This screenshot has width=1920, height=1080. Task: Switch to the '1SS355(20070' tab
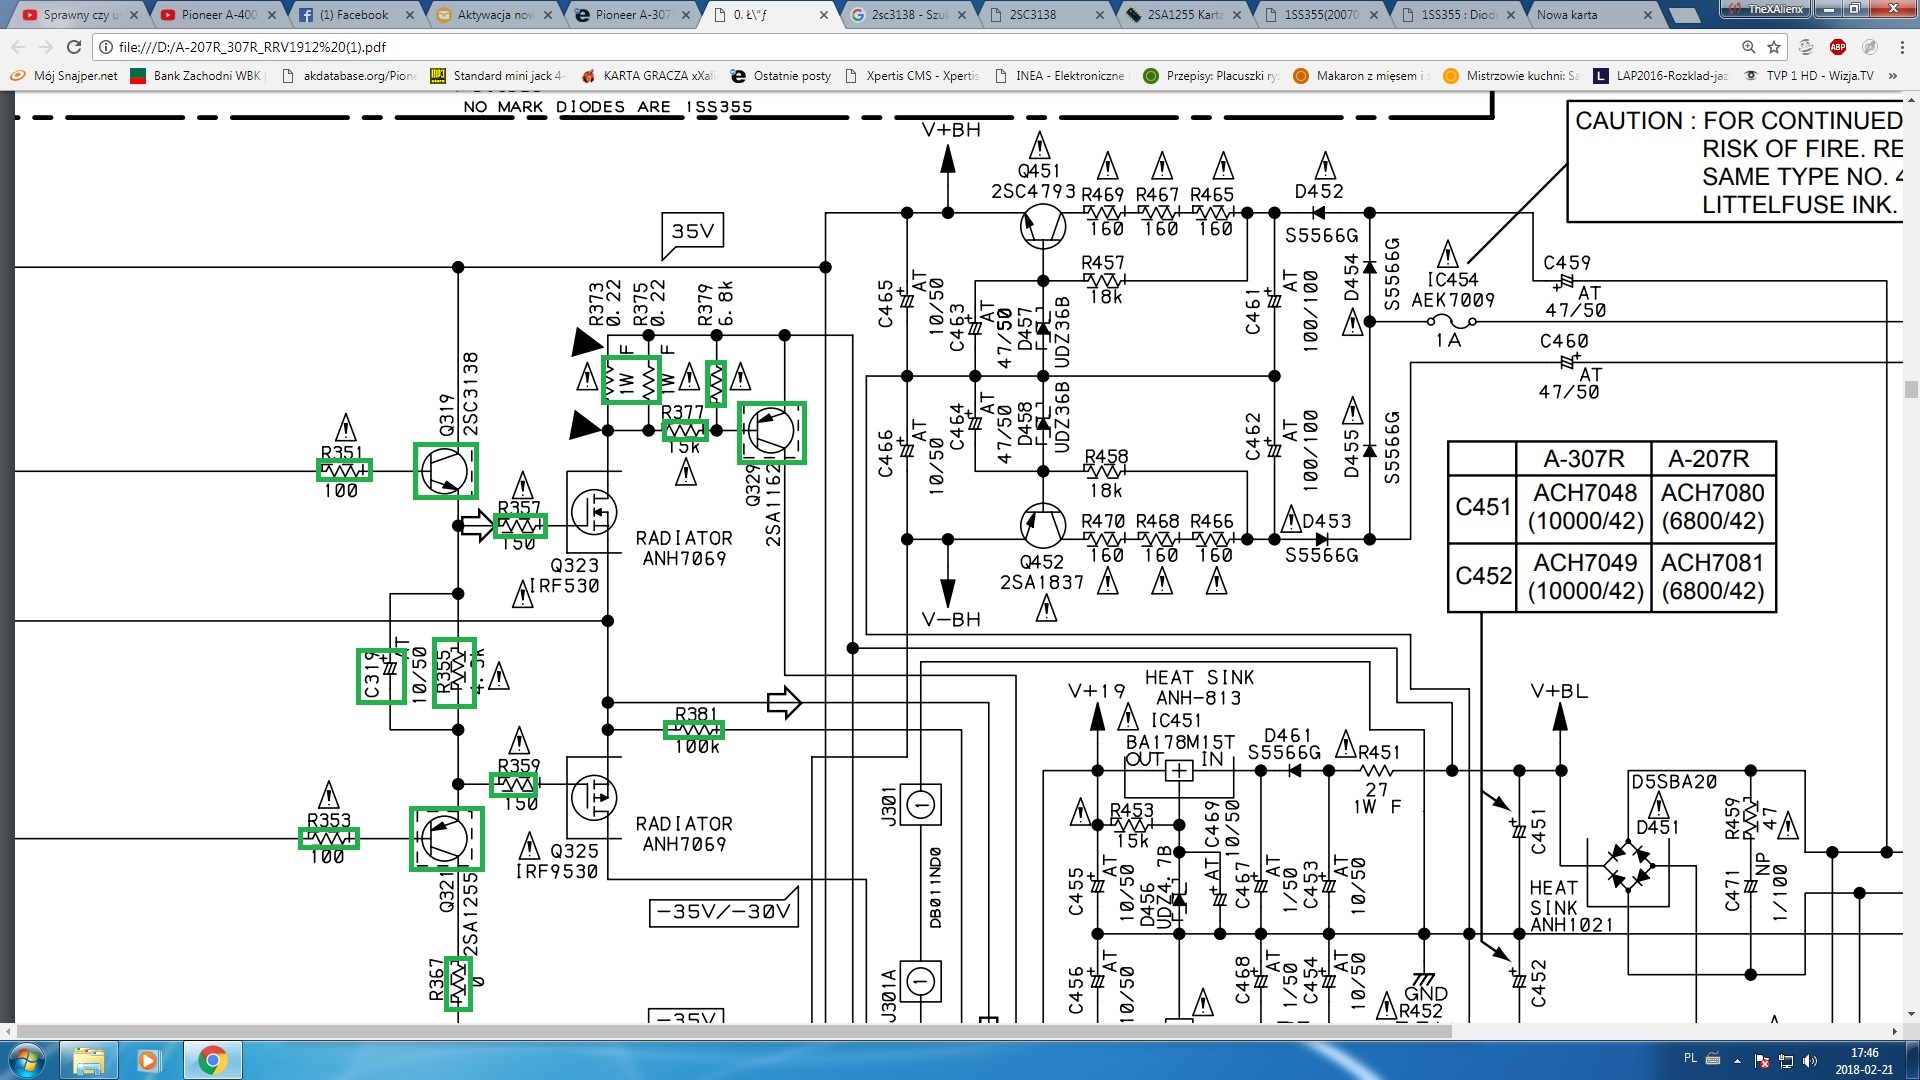[x=1320, y=15]
